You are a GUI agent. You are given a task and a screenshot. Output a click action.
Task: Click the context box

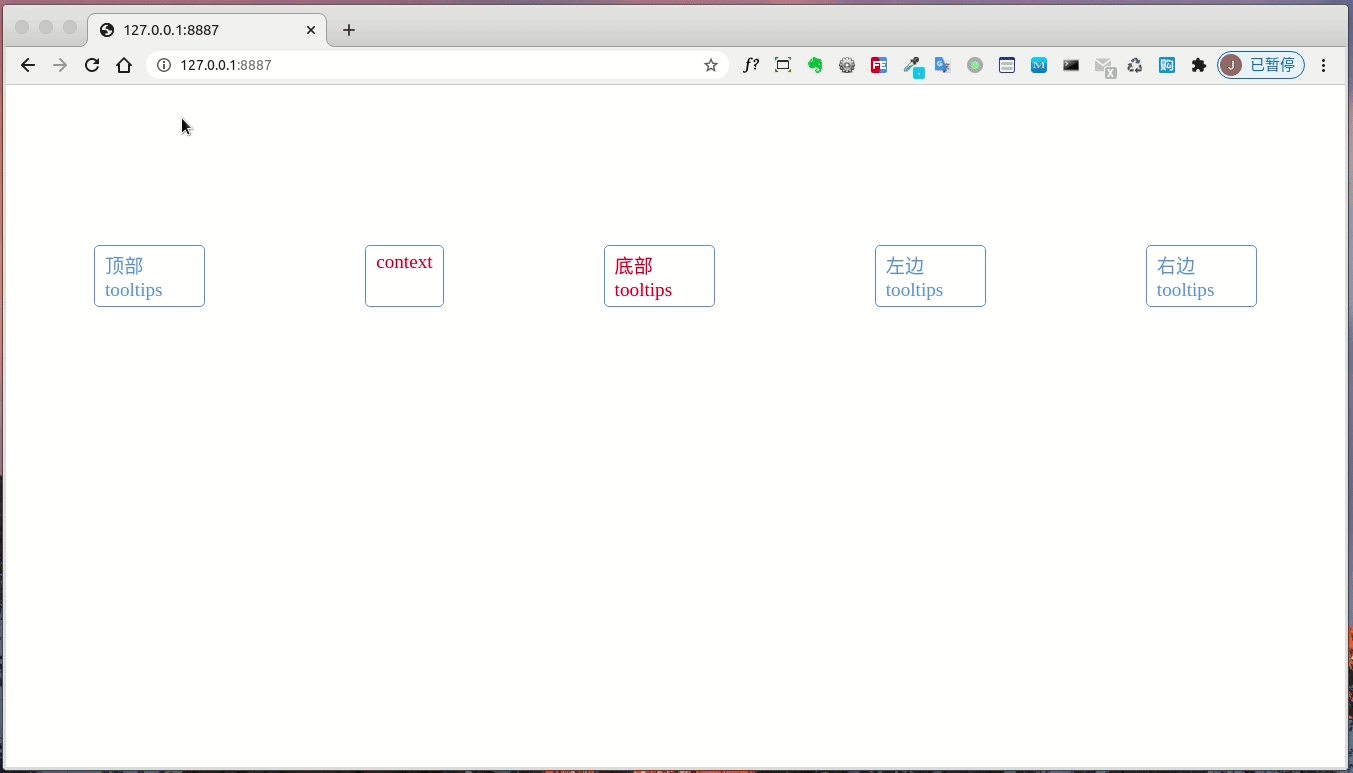point(404,275)
